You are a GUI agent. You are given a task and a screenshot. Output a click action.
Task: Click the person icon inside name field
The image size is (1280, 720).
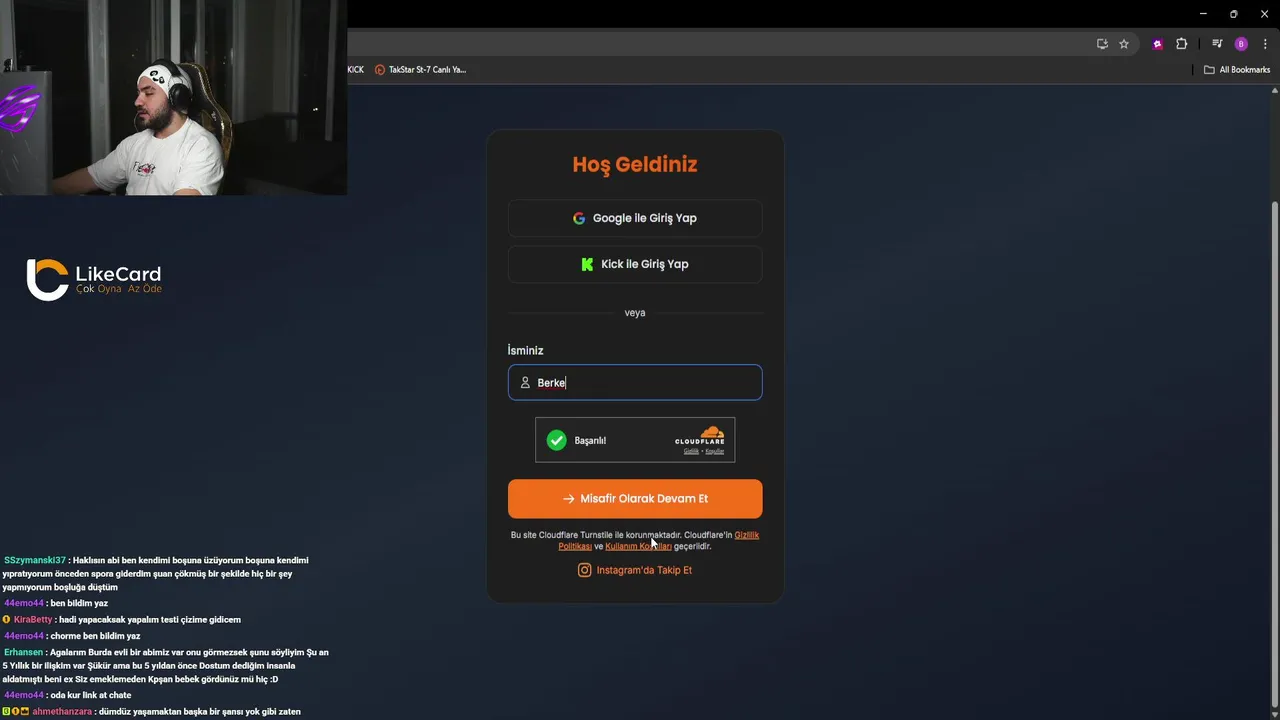525,383
